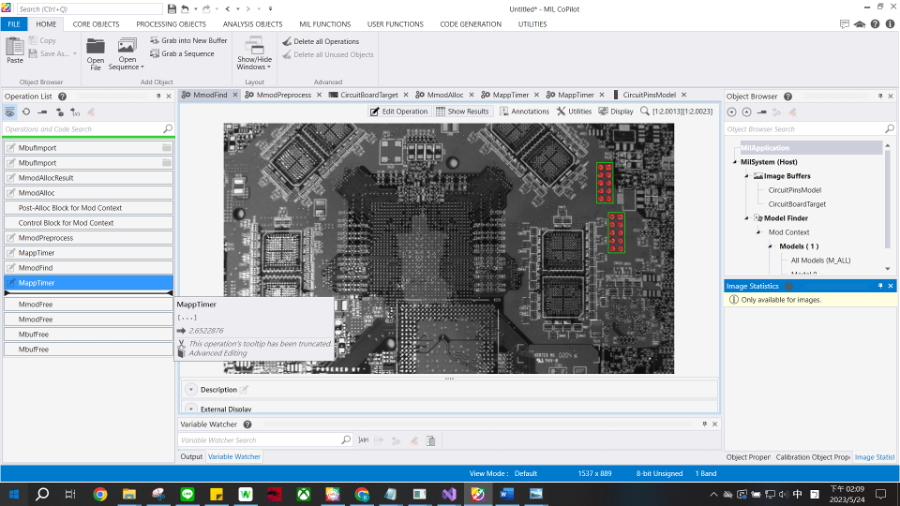Open Word from the Windows taskbar
The width and height of the screenshot is (900, 506).
point(507,494)
